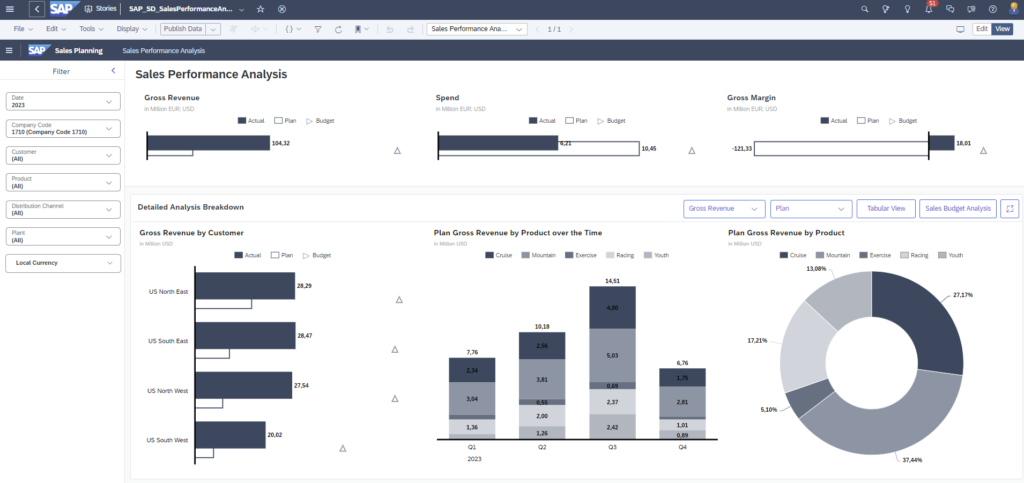The width and height of the screenshot is (1024, 483).
Task: Open the discussions chat icon in header
Action: (x=950, y=9)
